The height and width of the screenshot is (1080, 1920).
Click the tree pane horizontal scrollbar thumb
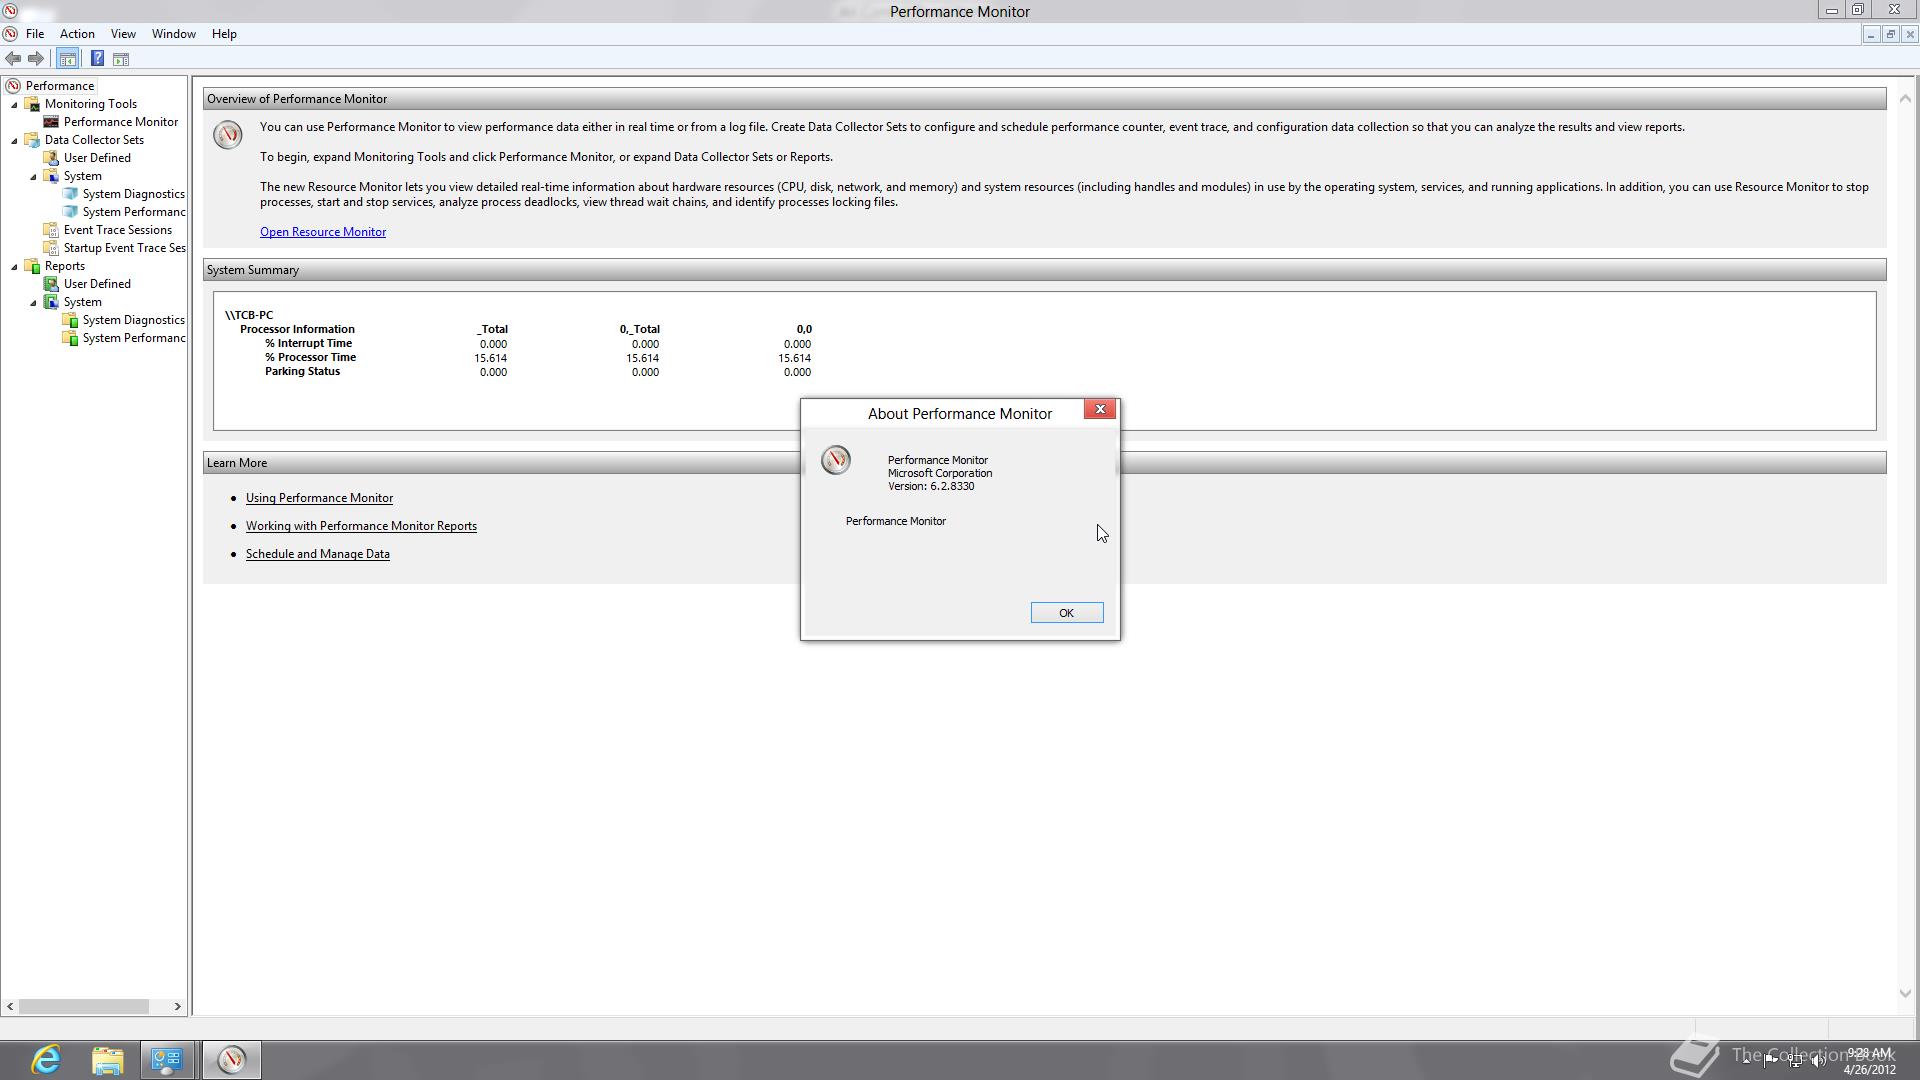click(84, 1007)
